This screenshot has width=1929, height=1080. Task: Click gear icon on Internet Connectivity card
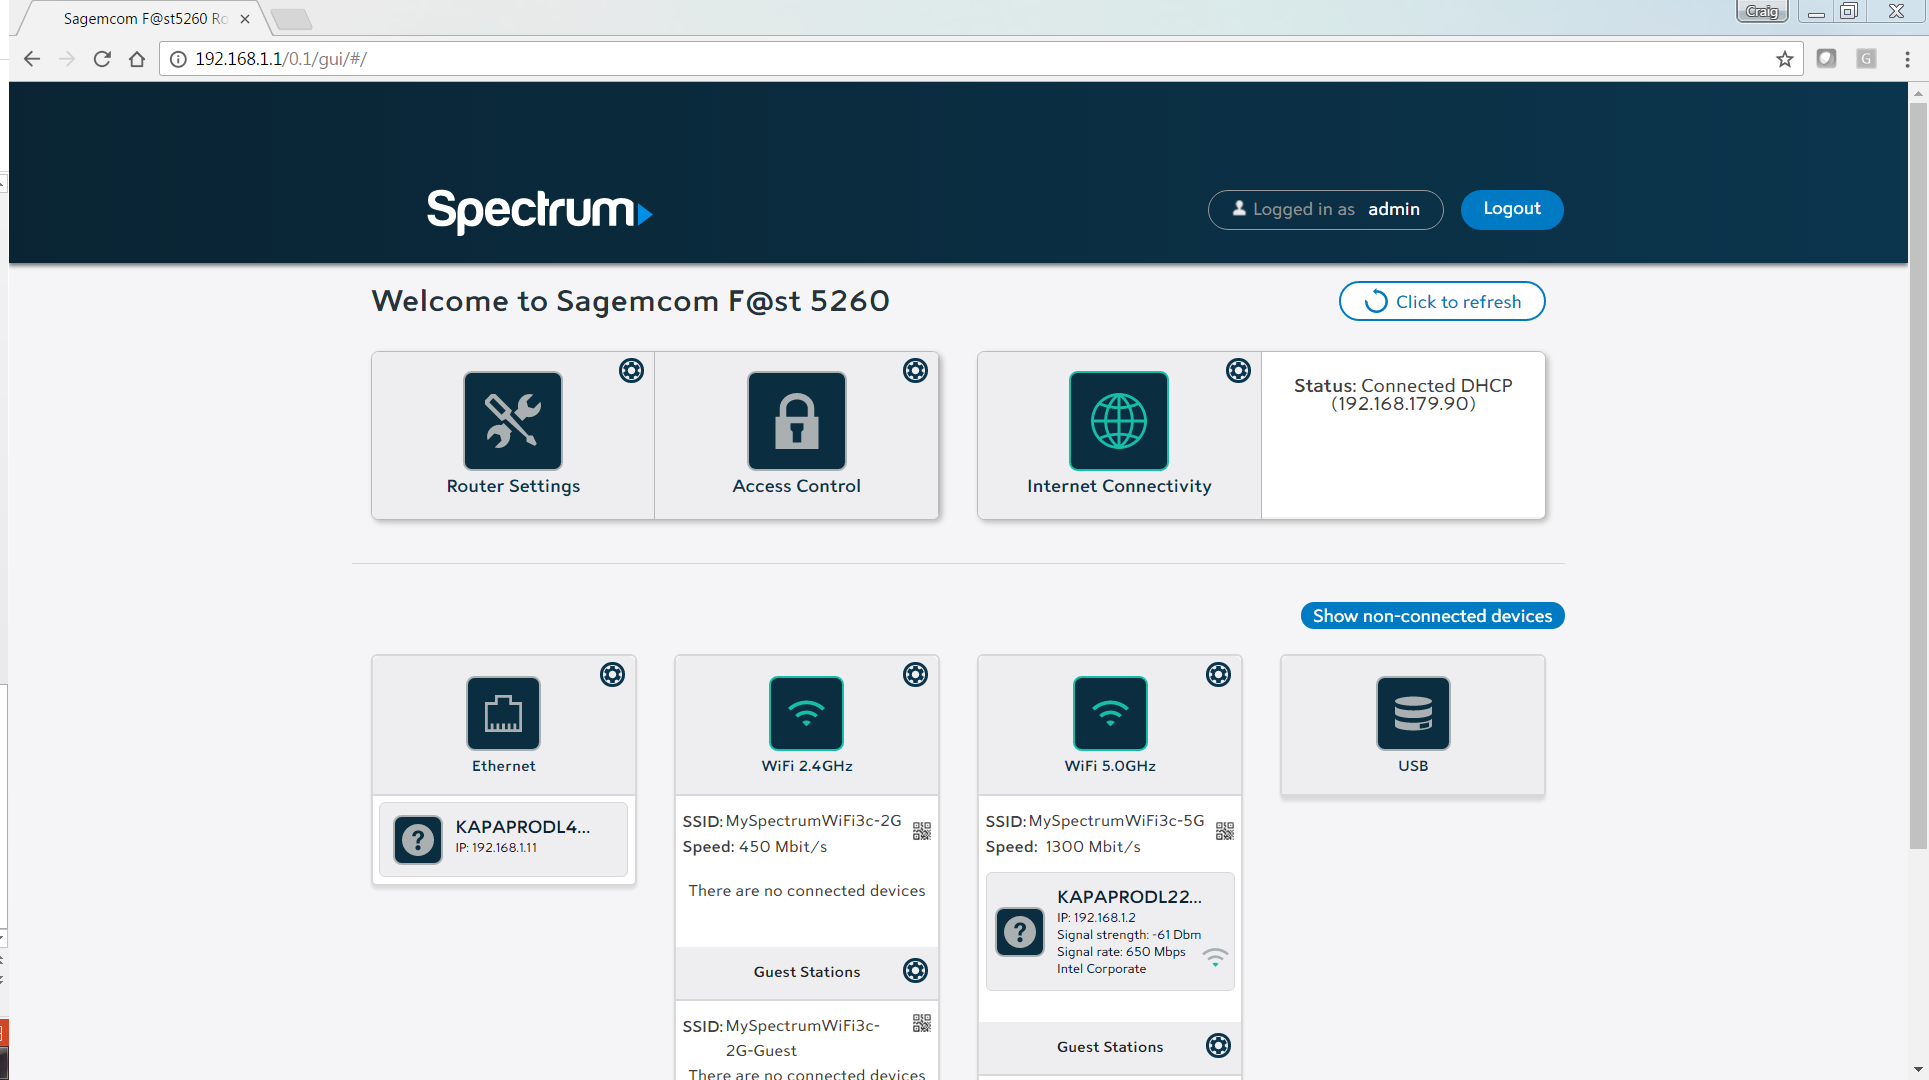(x=1238, y=371)
